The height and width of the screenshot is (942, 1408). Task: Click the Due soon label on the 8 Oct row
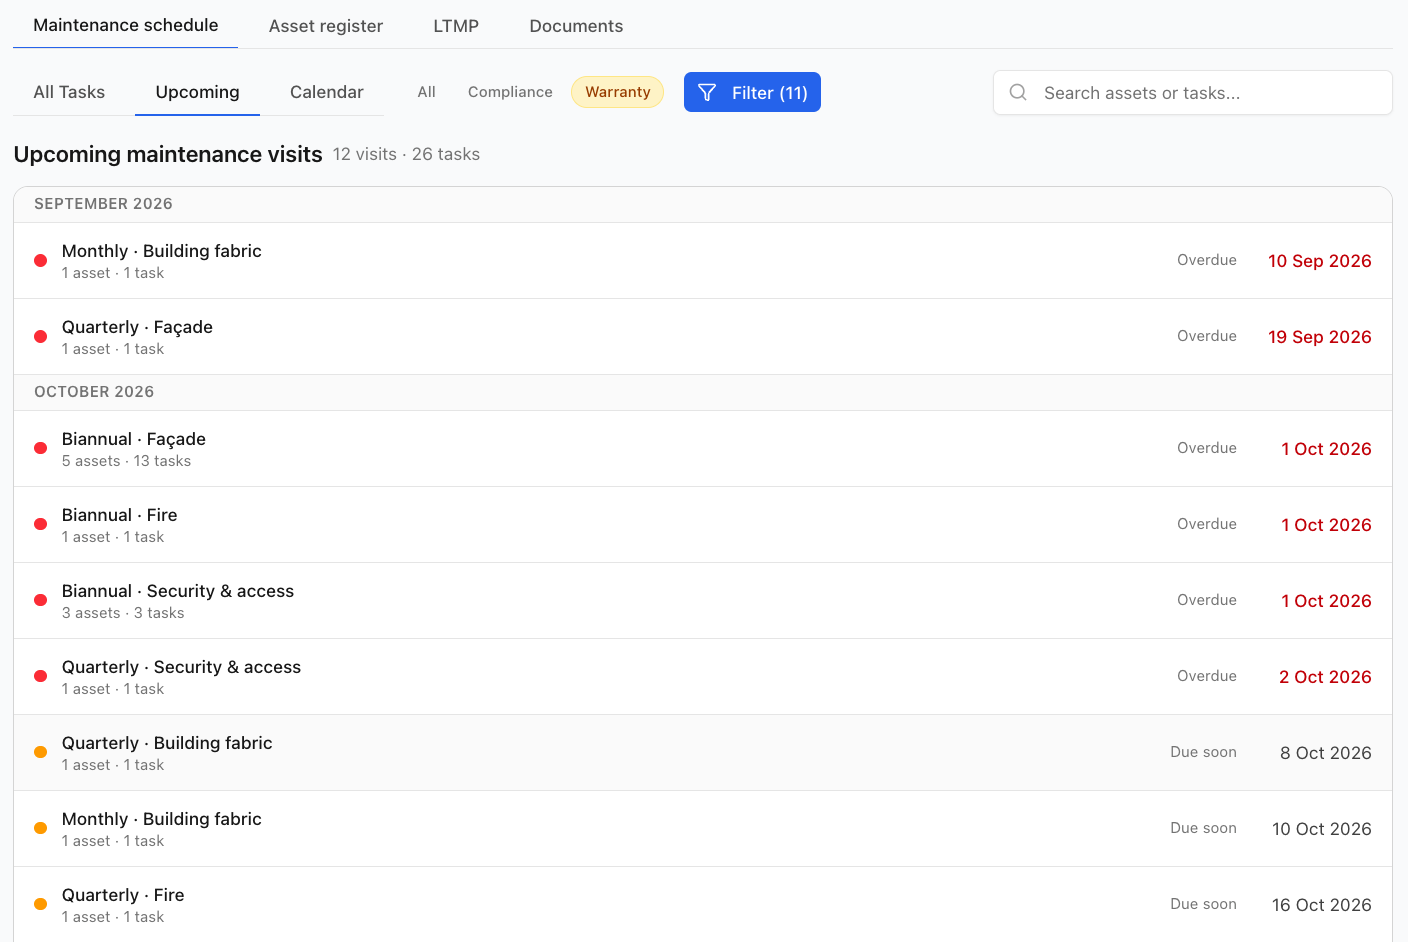click(1204, 752)
